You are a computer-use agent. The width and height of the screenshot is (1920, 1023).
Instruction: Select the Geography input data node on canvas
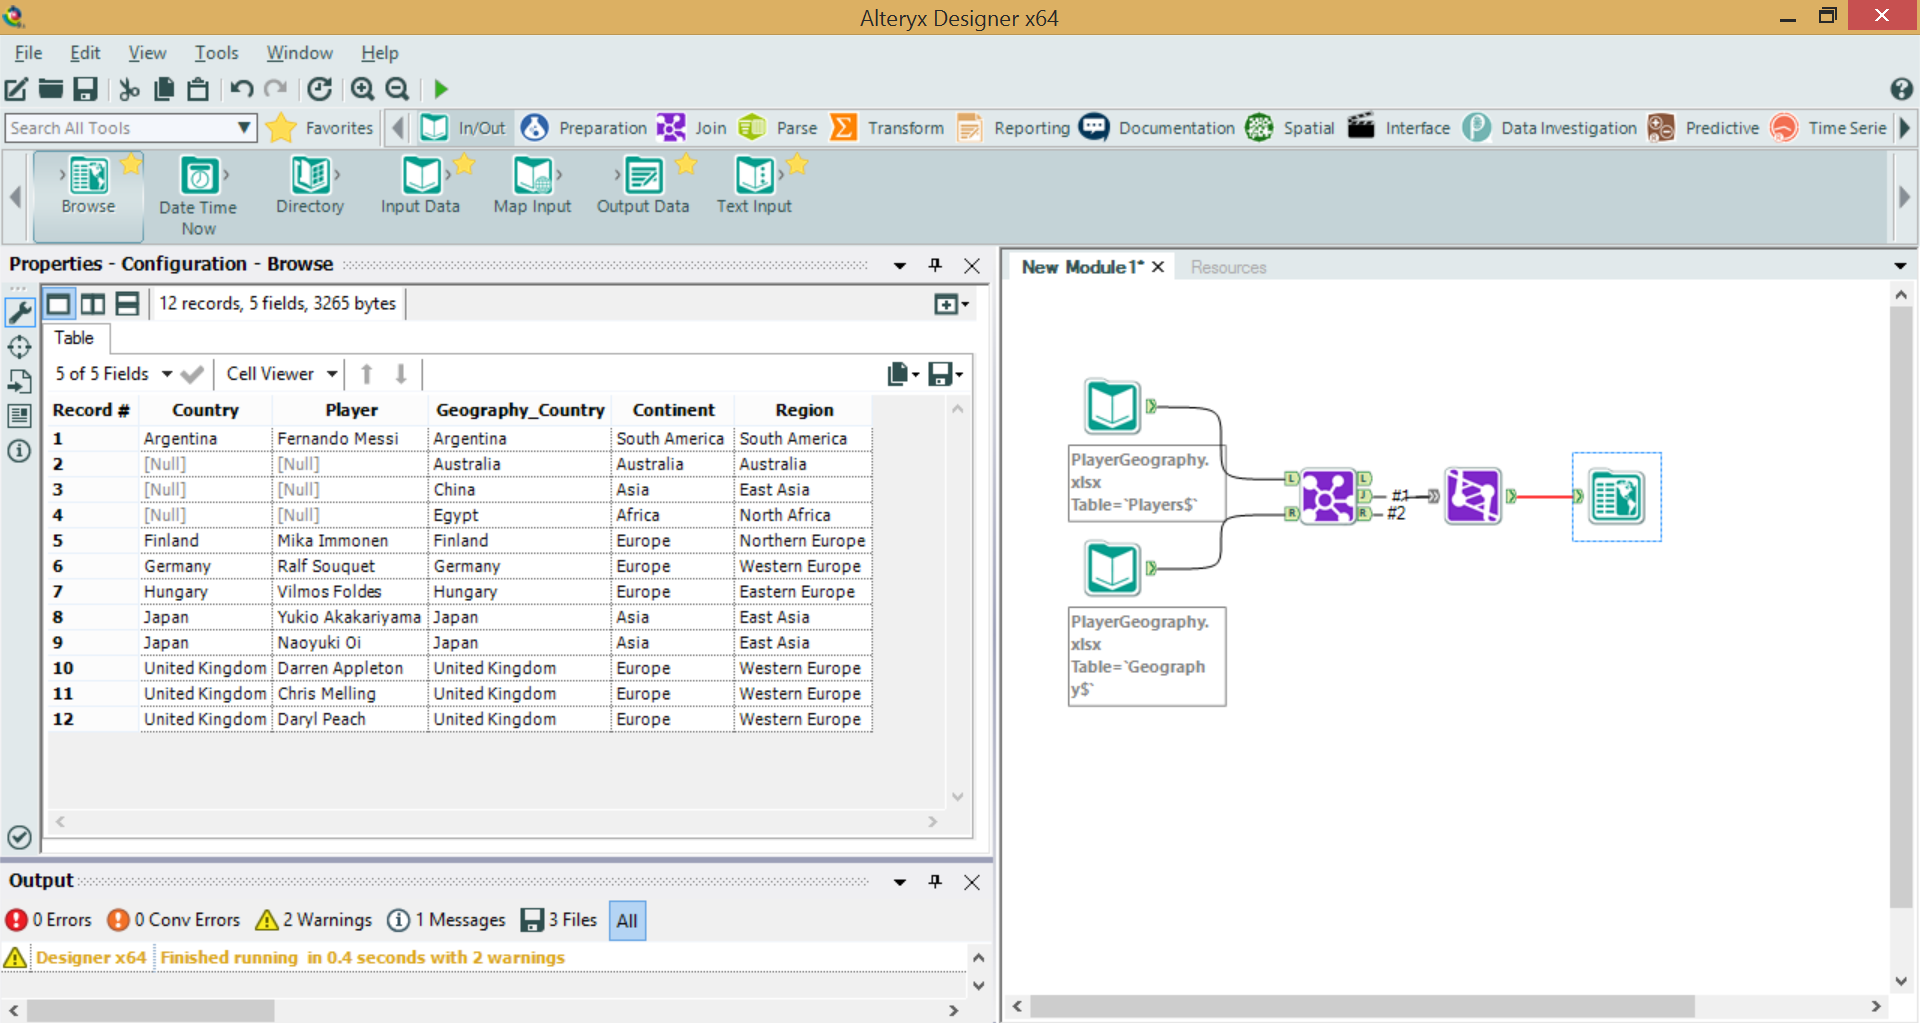(1113, 568)
